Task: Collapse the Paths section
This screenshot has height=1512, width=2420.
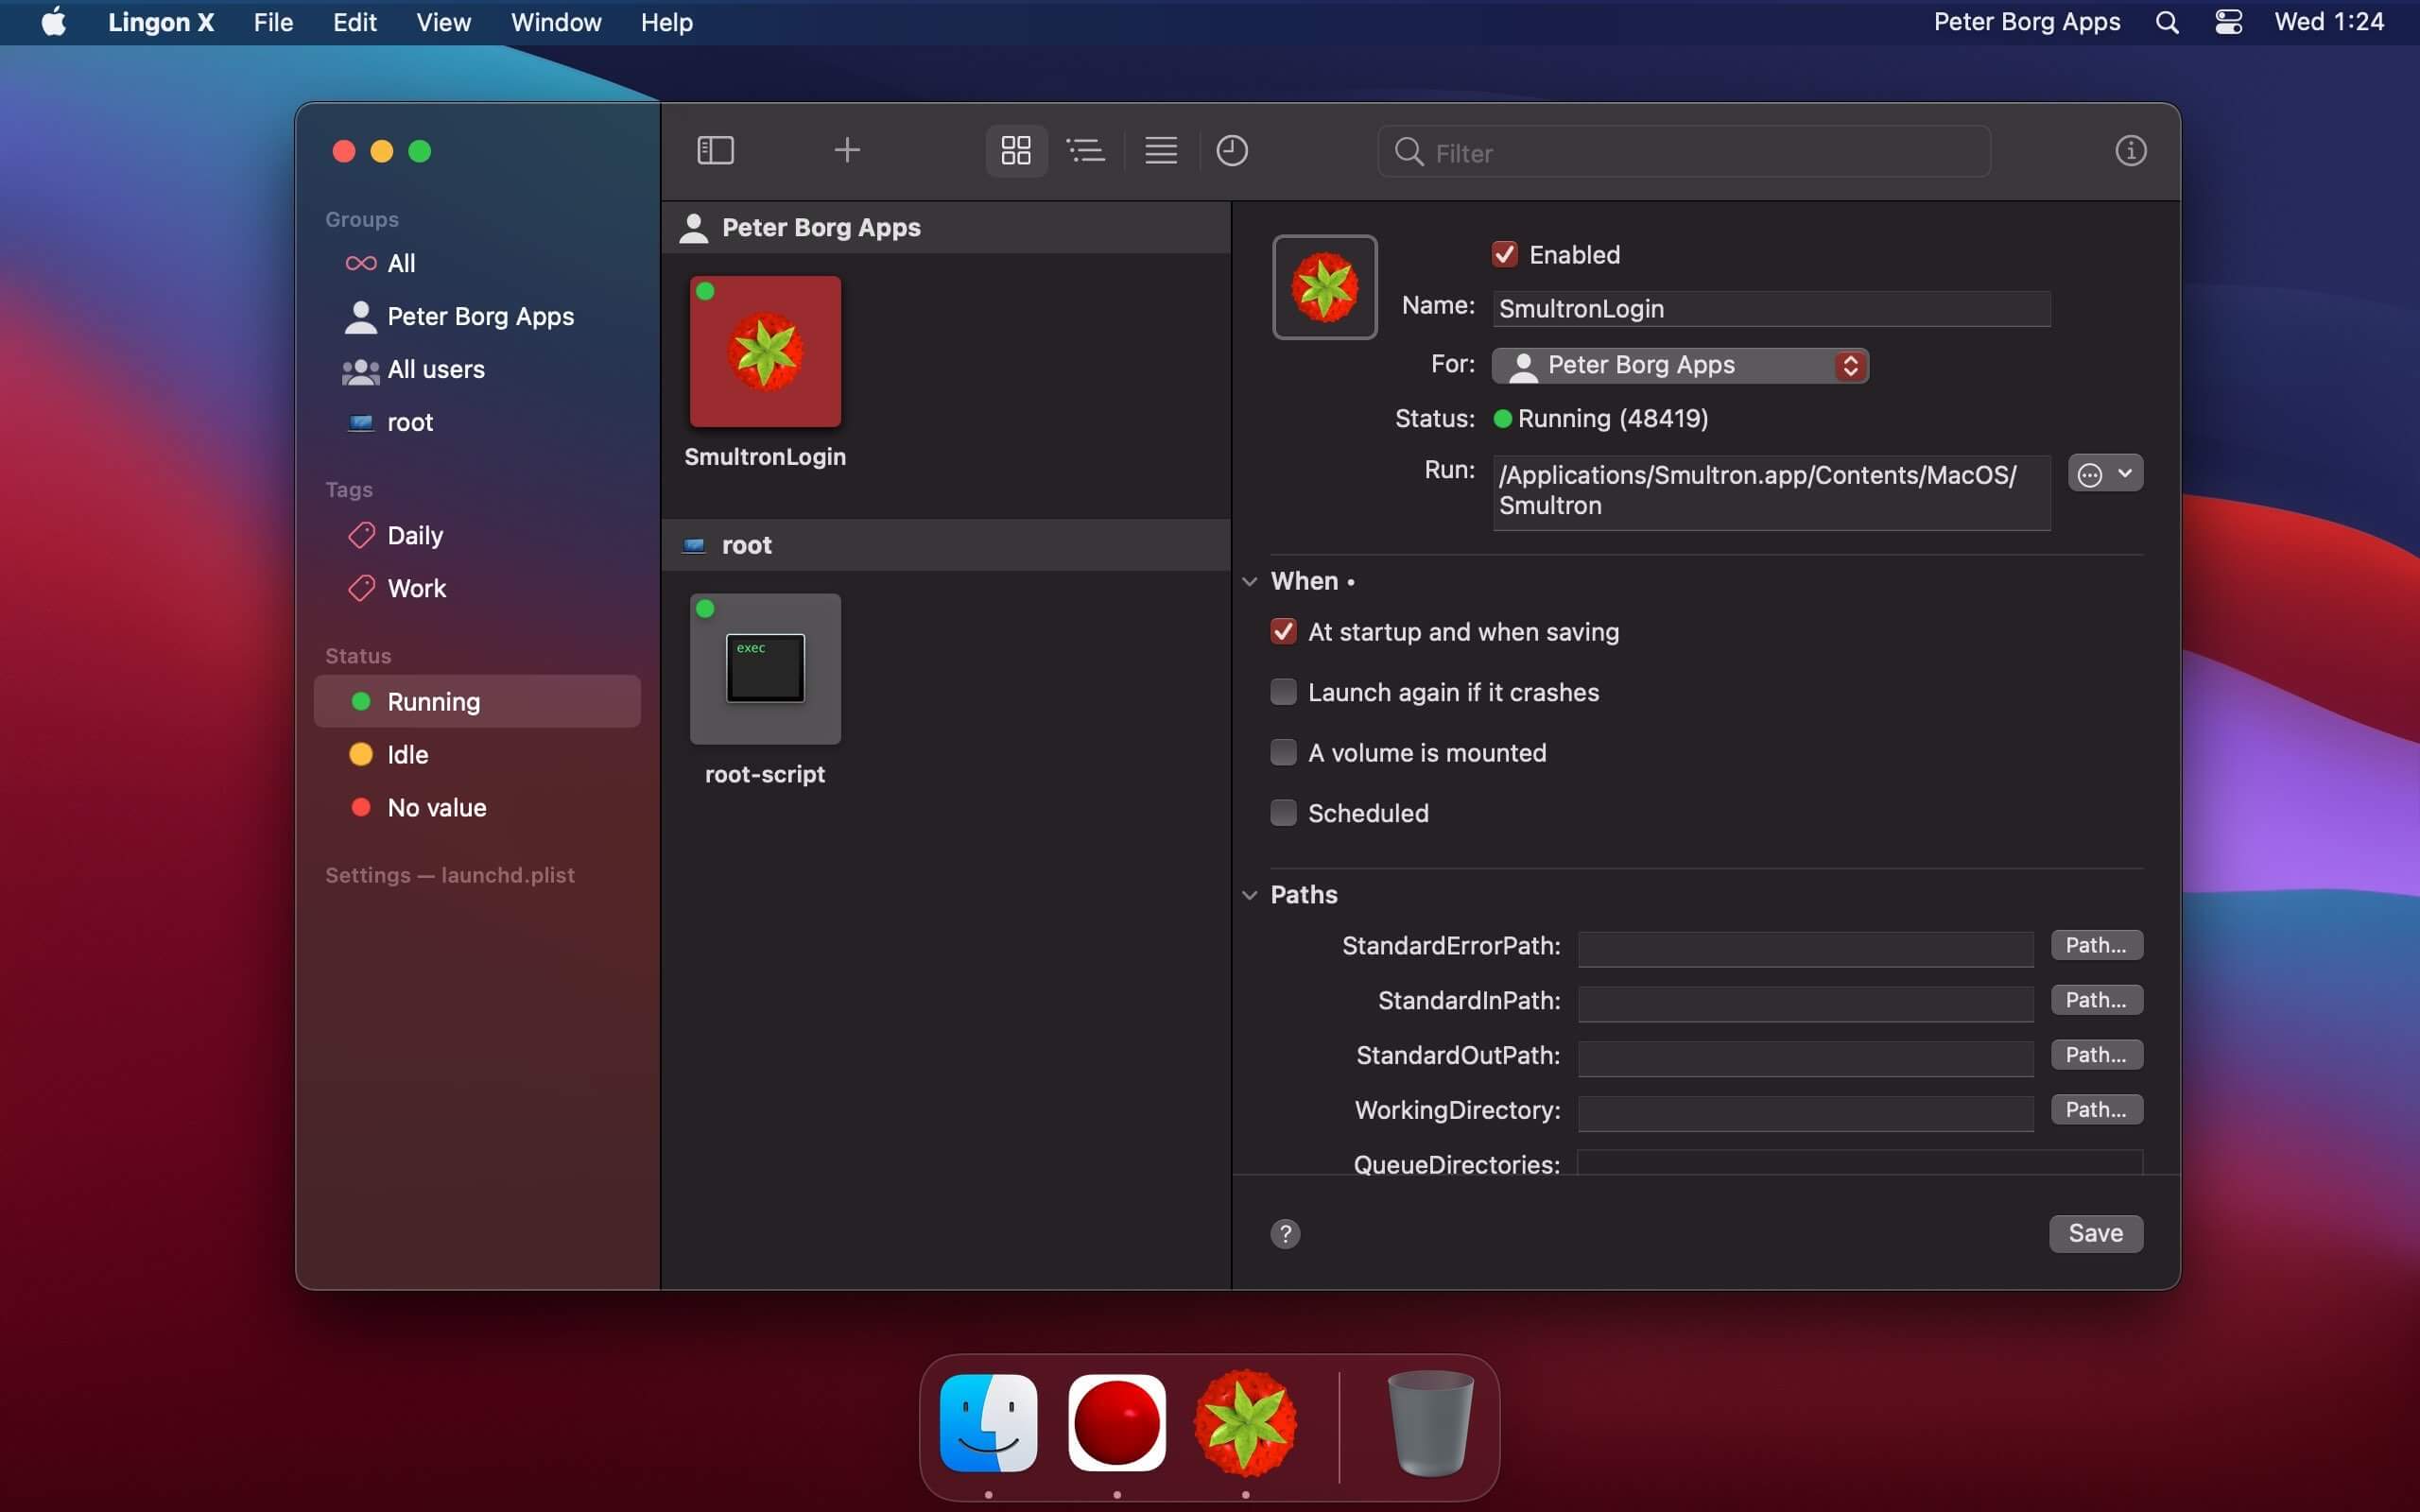Action: tap(1251, 894)
